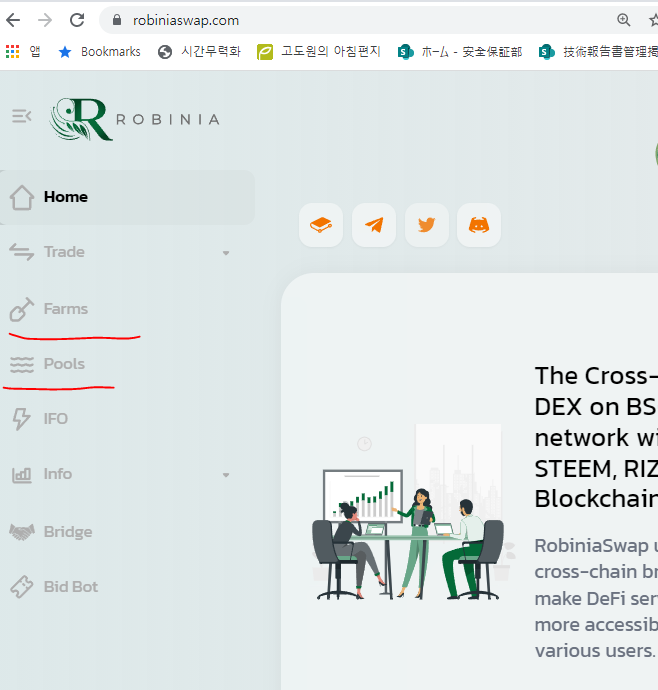
Task: Select the Home menu item
Action: 127,197
